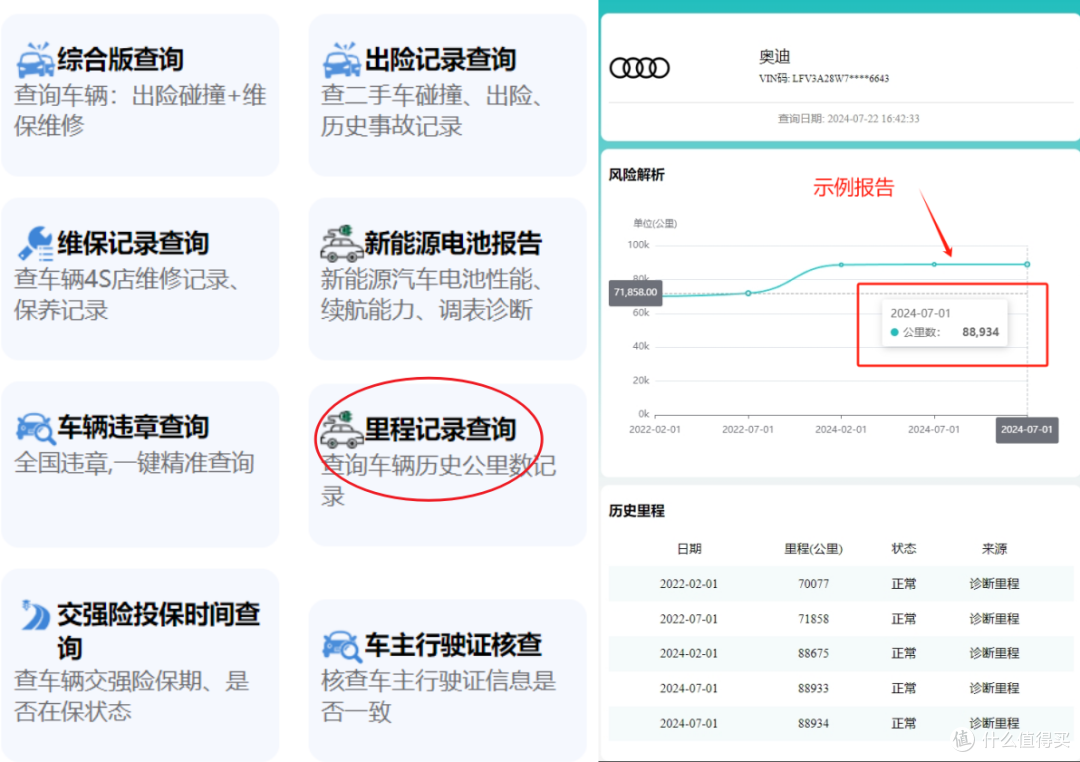This screenshot has width=1080, height=762.
Task: Click description 查询车辆历史公里数记录
Action: coord(438,480)
